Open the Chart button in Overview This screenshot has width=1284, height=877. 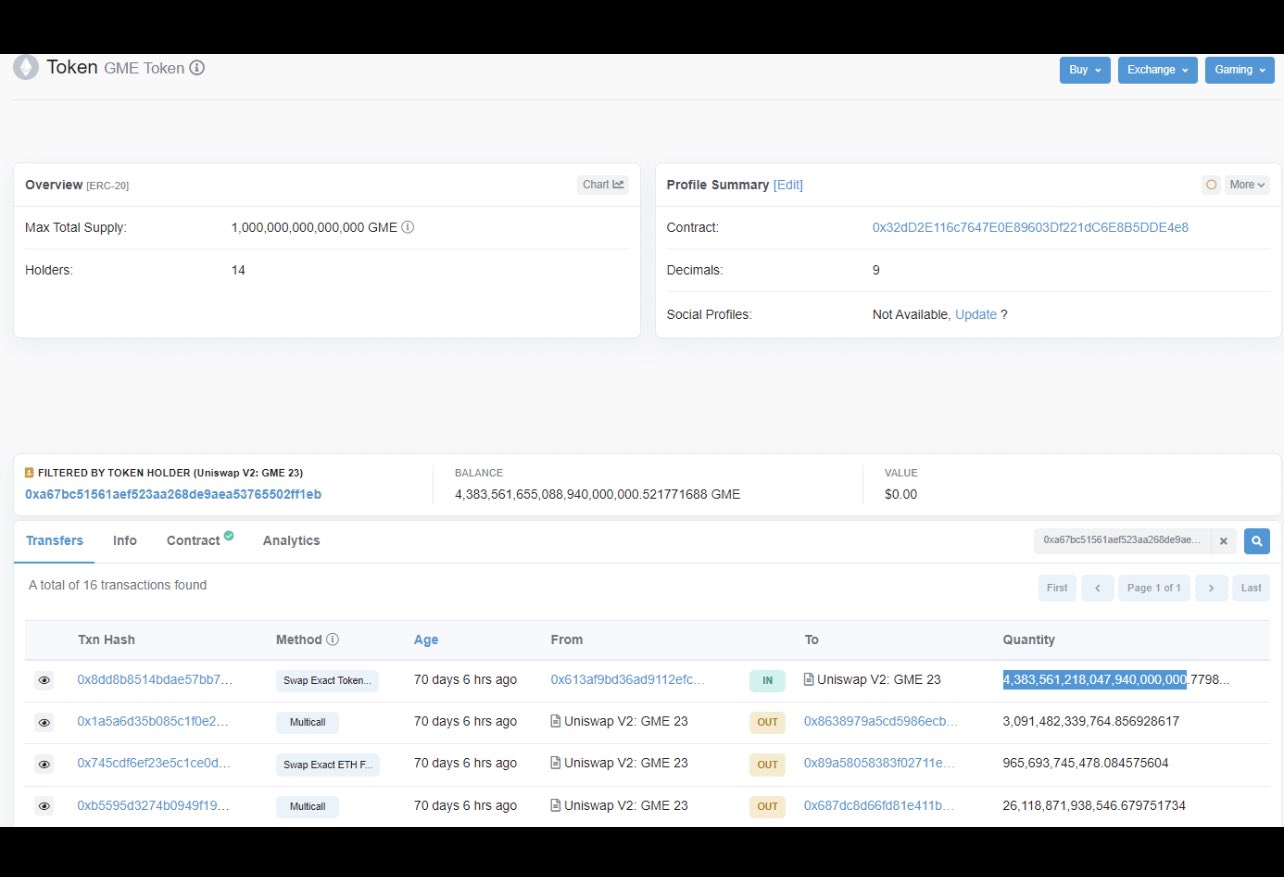click(603, 185)
